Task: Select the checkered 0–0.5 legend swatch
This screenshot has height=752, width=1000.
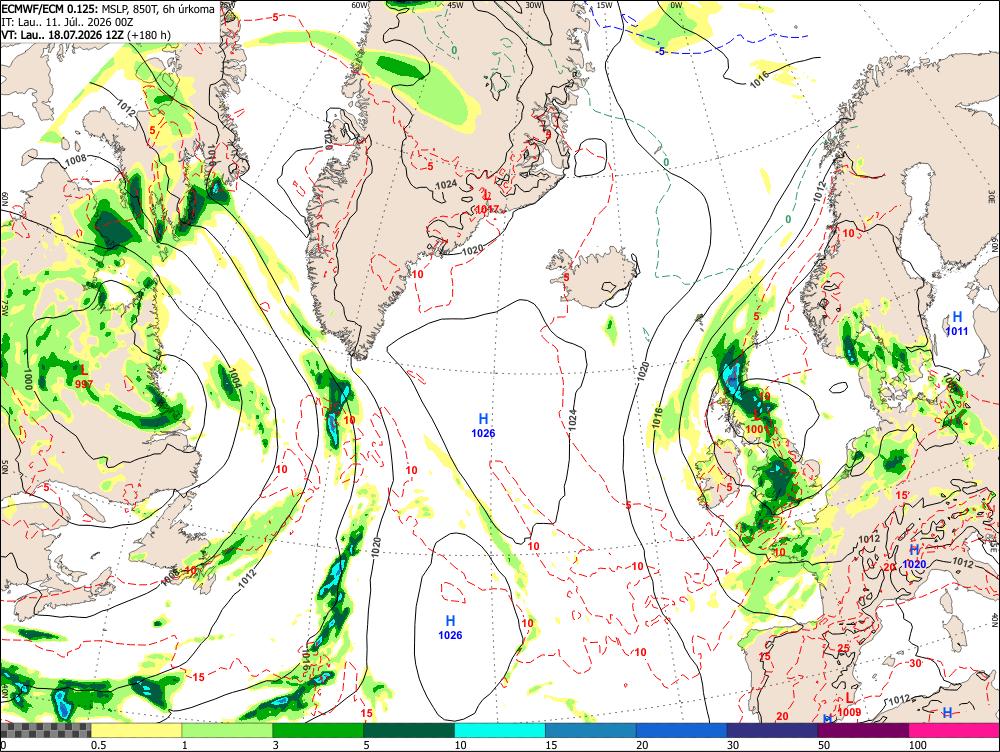Action: 45,730
